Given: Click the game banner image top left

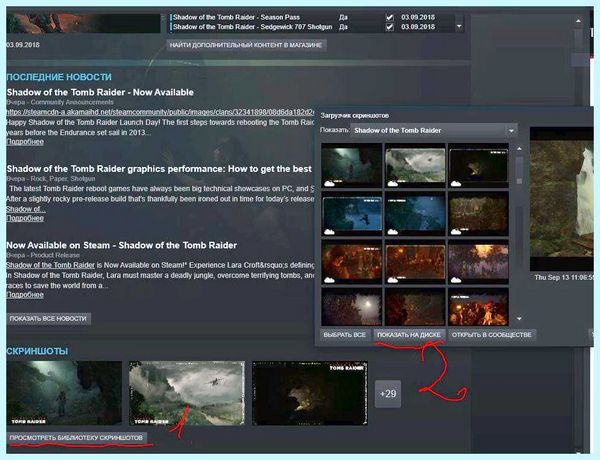Looking at the screenshot, I should coord(83,24).
